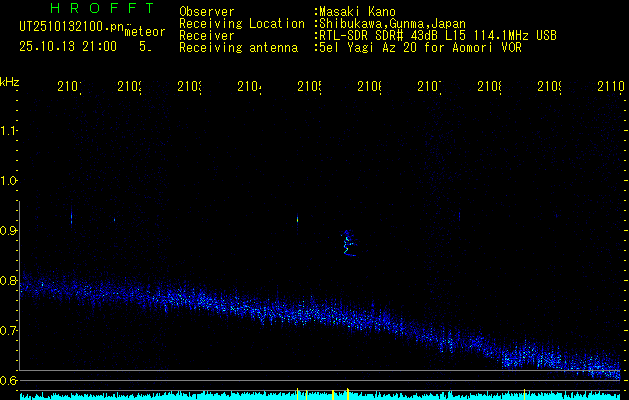The height and width of the screenshot is (400, 629).
Task: Click the Receiving antenna label
Action: [238, 48]
